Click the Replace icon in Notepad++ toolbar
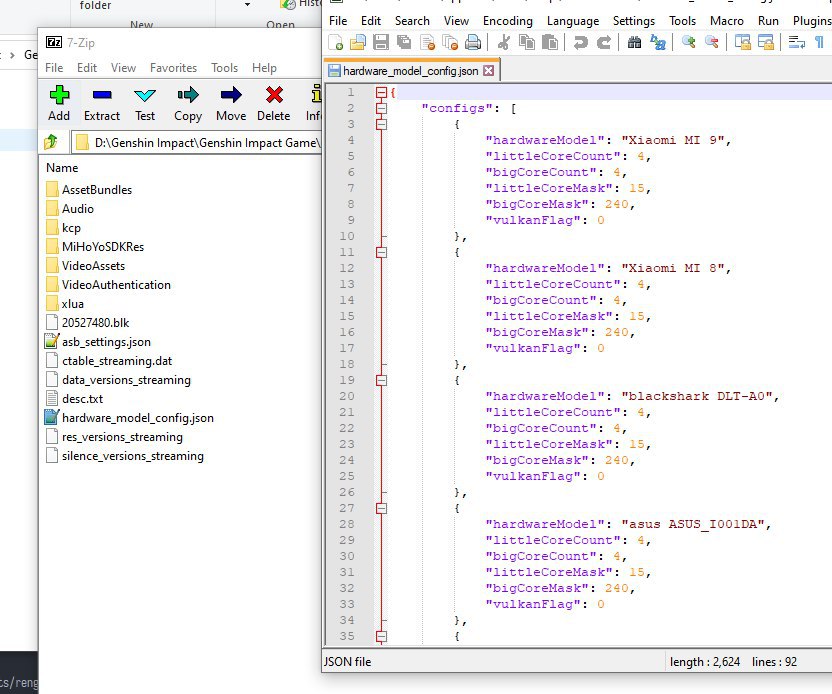This screenshot has width=832, height=694. point(658,42)
